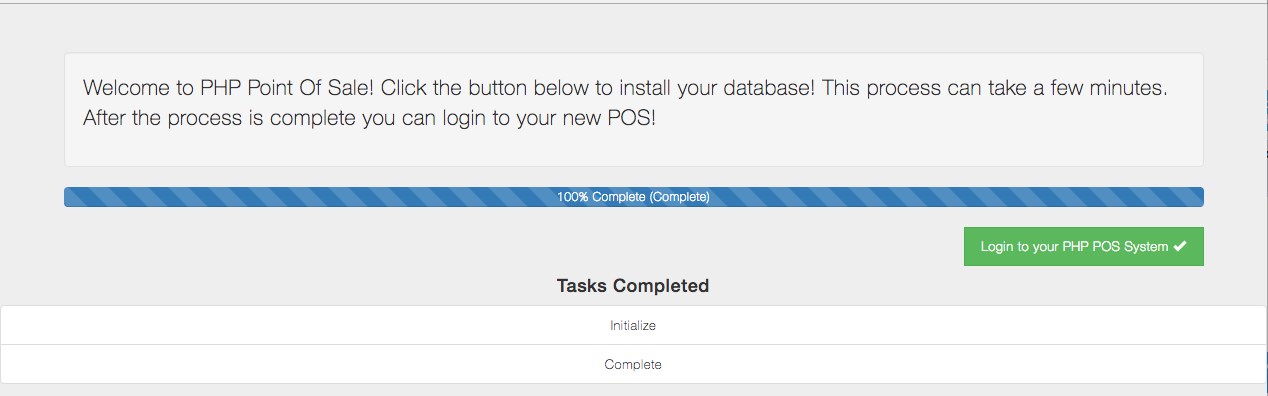Click the Tasks Completed heading
The height and width of the screenshot is (396, 1268).
[x=633, y=286]
